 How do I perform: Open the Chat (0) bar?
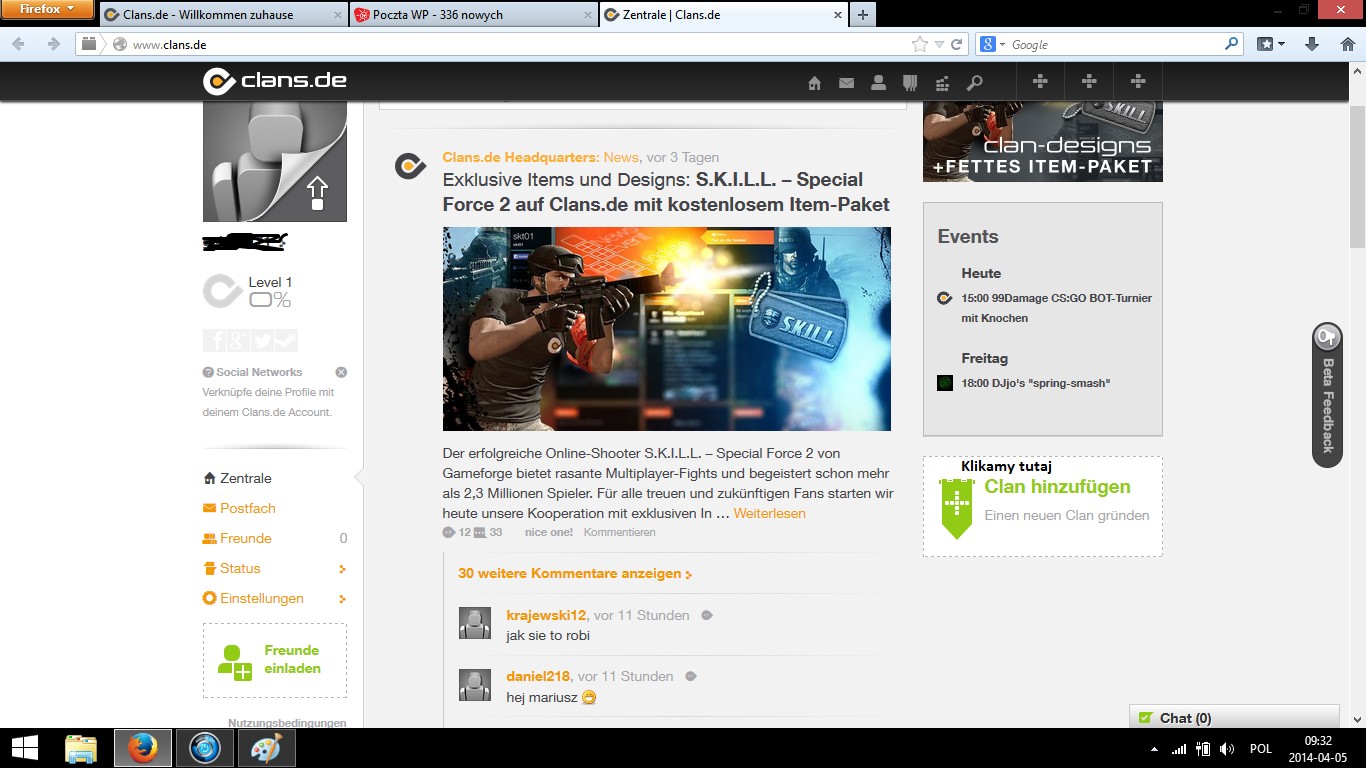pos(1234,717)
